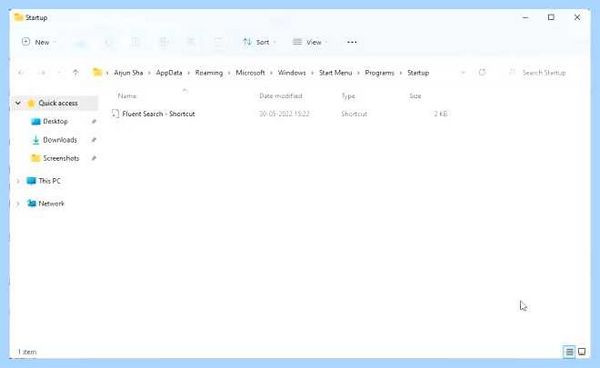This screenshot has width=600, height=368.
Task: Click the pin icon beside Downloads
Action: pos(94,140)
